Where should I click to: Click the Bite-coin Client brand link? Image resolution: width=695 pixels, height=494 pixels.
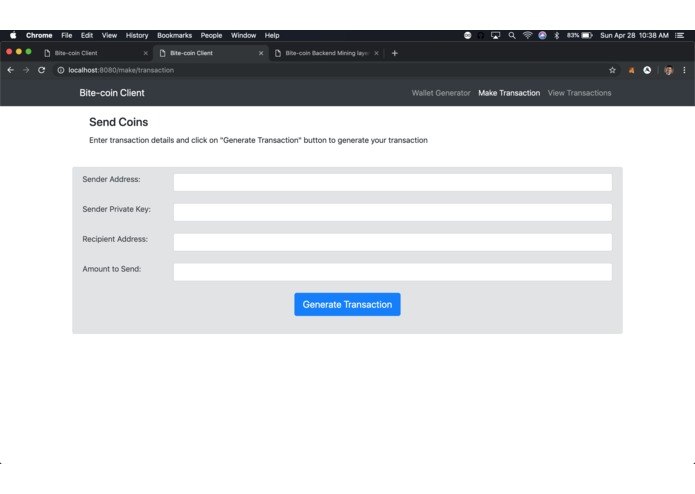(x=112, y=93)
